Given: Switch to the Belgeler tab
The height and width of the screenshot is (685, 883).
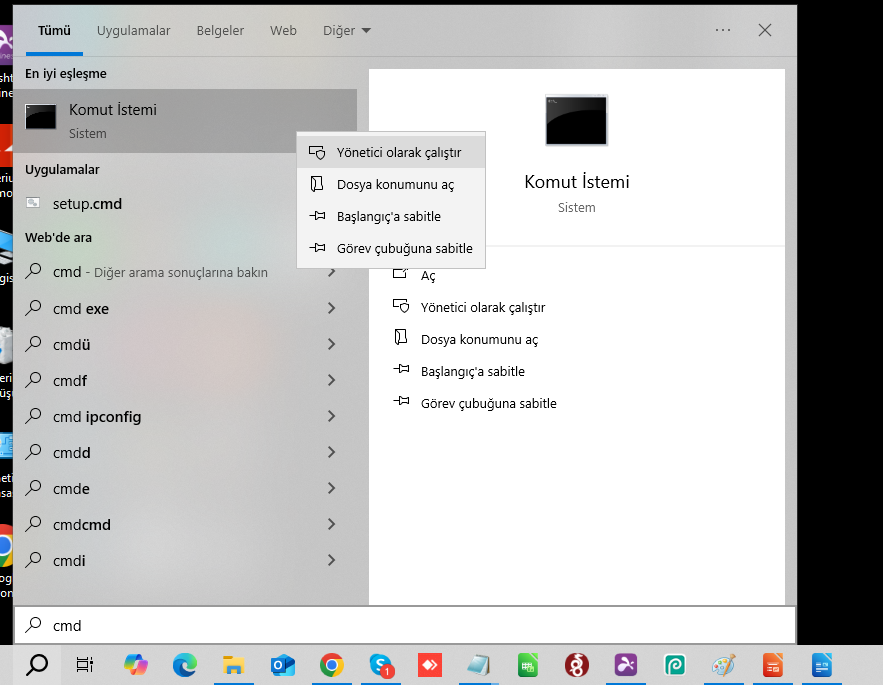Looking at the screenshot, I should tap(220, 30).
